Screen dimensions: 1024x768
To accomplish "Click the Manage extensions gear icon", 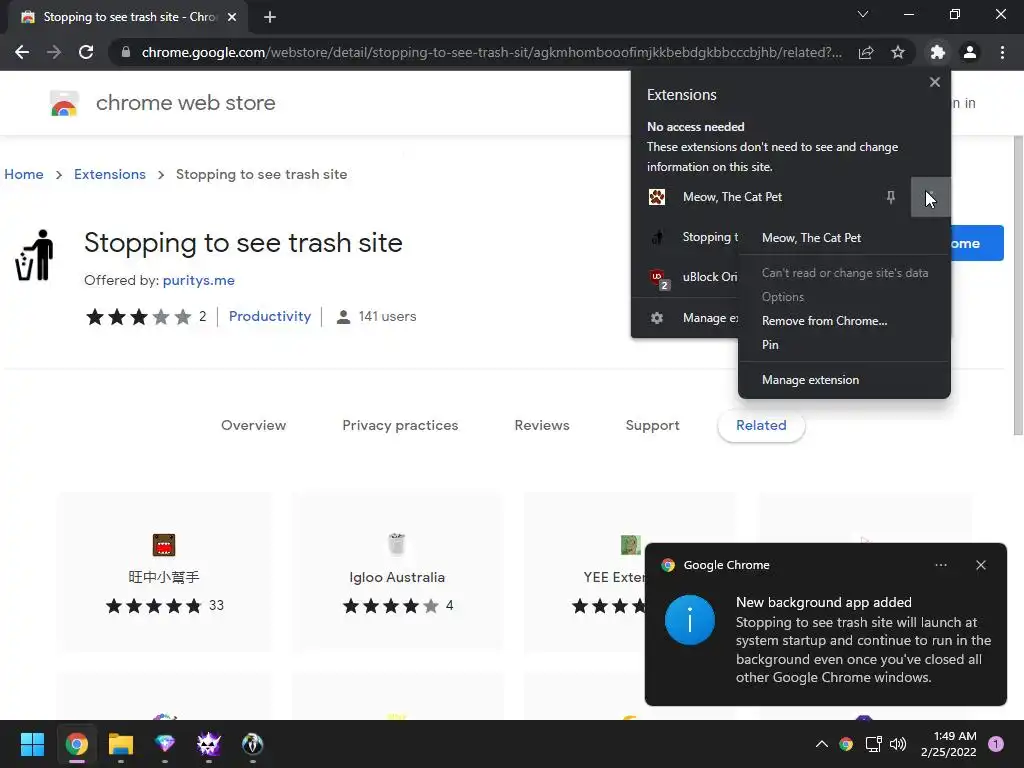I will [657, 318].
